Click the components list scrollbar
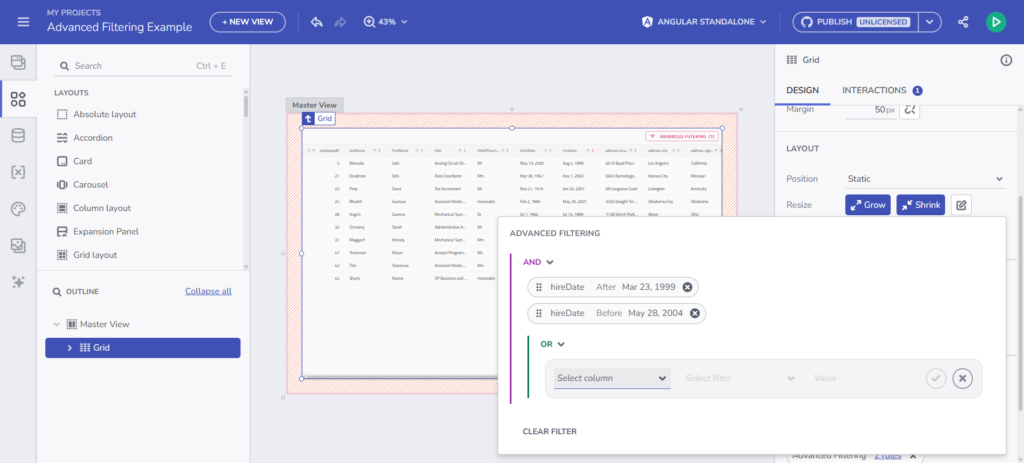The image size is (1024, 463). (x=246, y=106)
